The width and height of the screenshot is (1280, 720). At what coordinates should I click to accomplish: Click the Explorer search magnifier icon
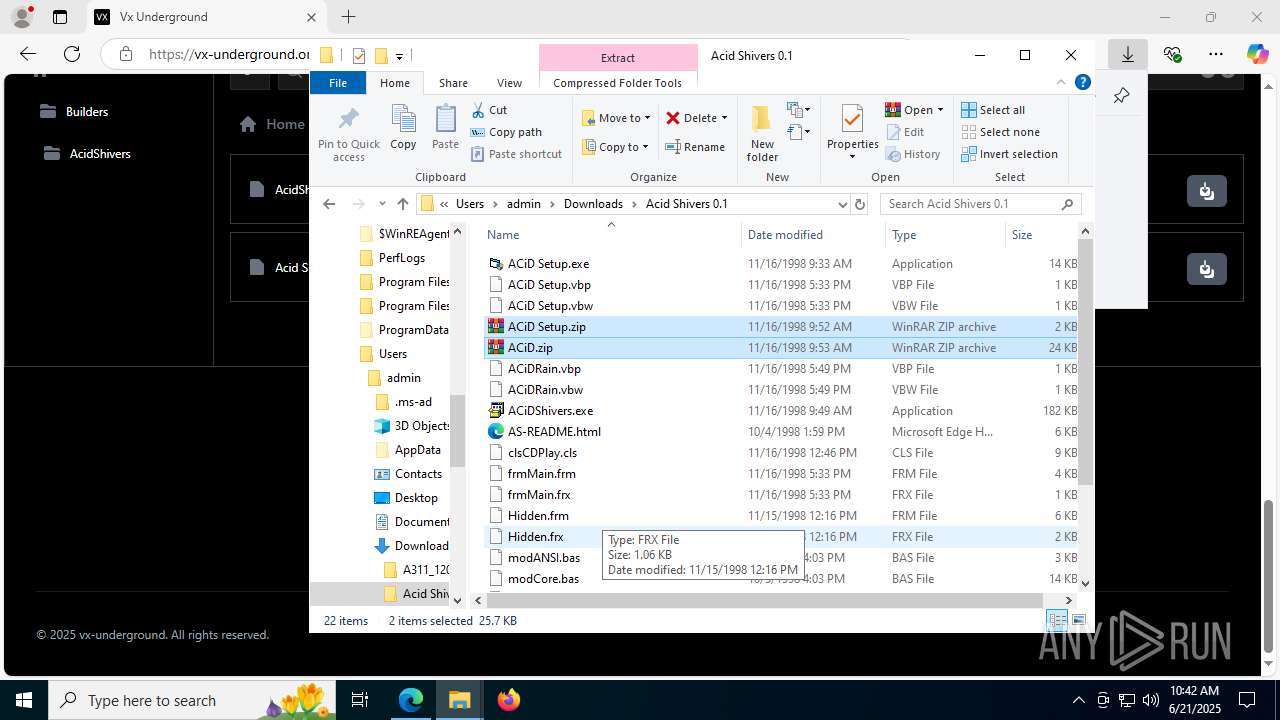coord(1067,204)
